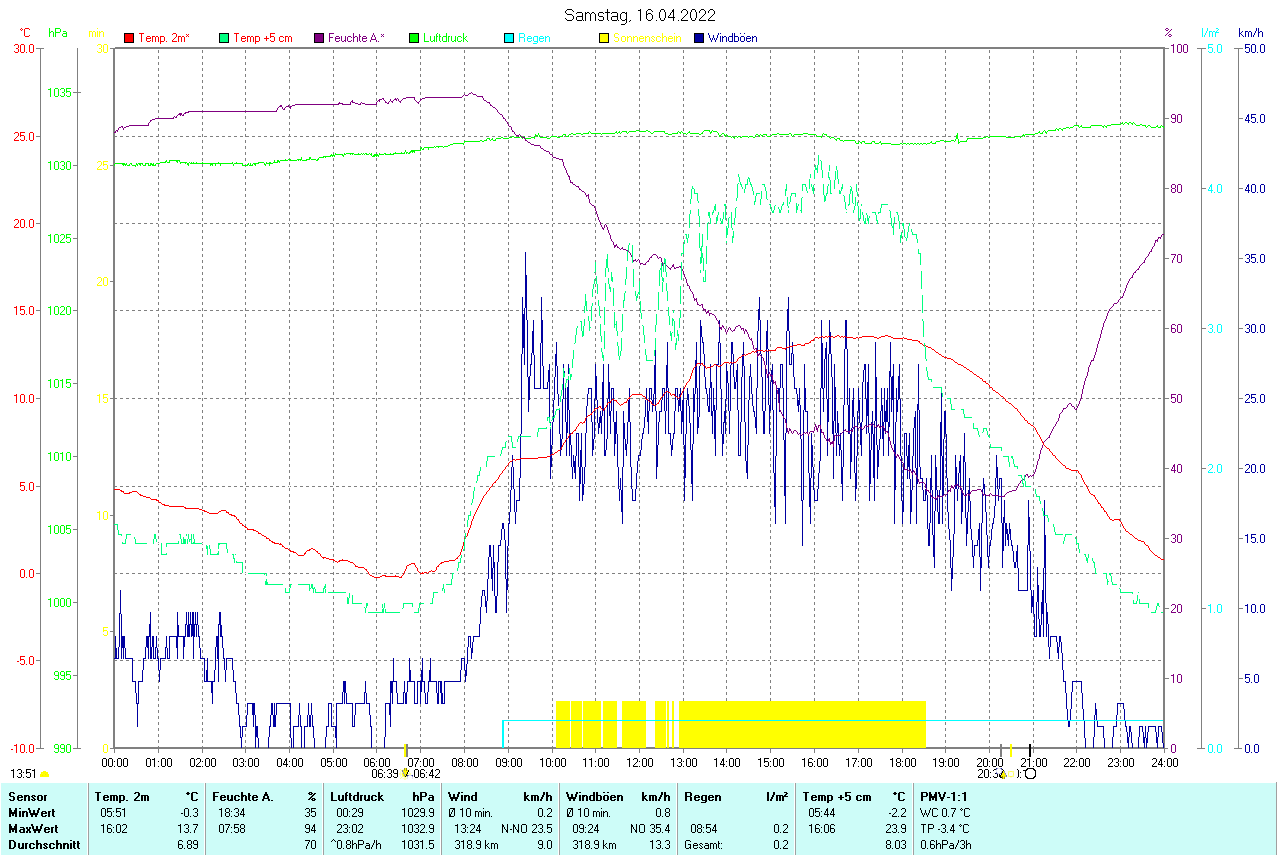This screenshot has height=855, width=1277.
Task: Click the min pressure value 1029.9
Action: point(418,813)
